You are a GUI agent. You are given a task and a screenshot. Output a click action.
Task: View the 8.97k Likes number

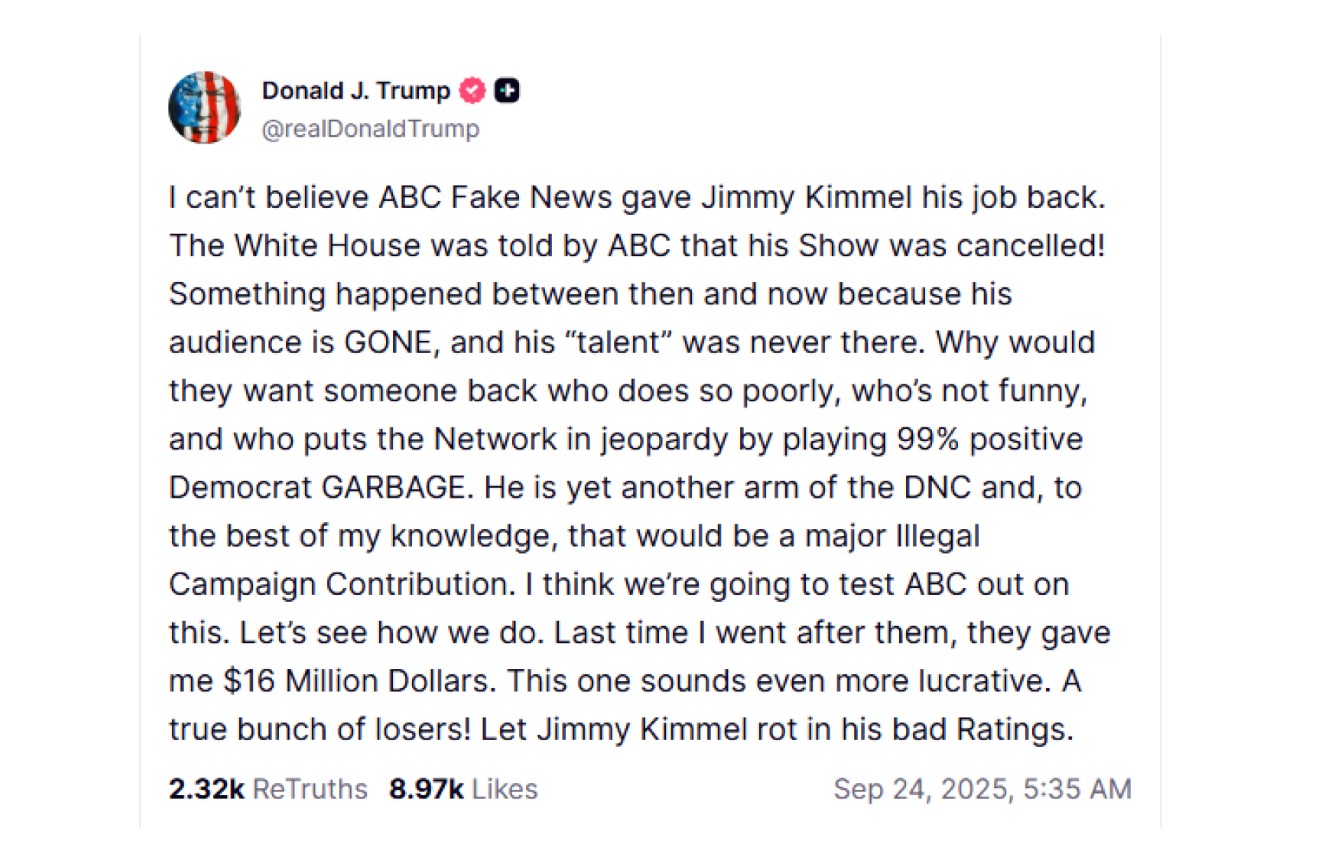pos(426,789)
